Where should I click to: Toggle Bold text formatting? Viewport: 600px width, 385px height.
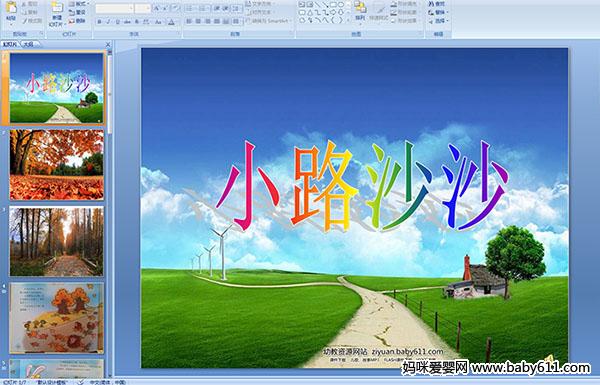click(x=99, y=22)
